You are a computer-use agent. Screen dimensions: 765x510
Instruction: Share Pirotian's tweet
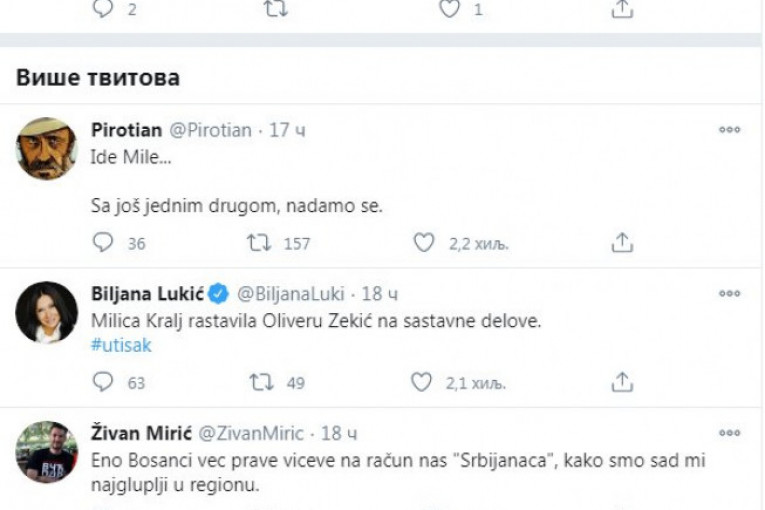(x=622, y=243)
